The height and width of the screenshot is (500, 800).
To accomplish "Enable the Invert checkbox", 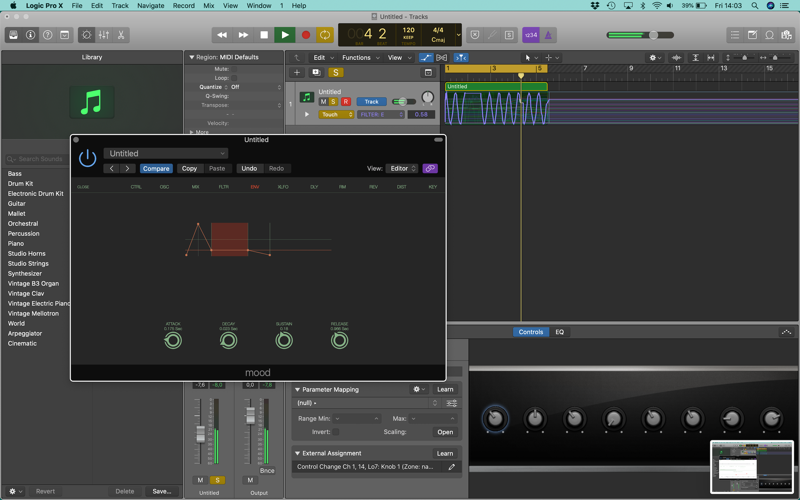I will click(336, 432).
